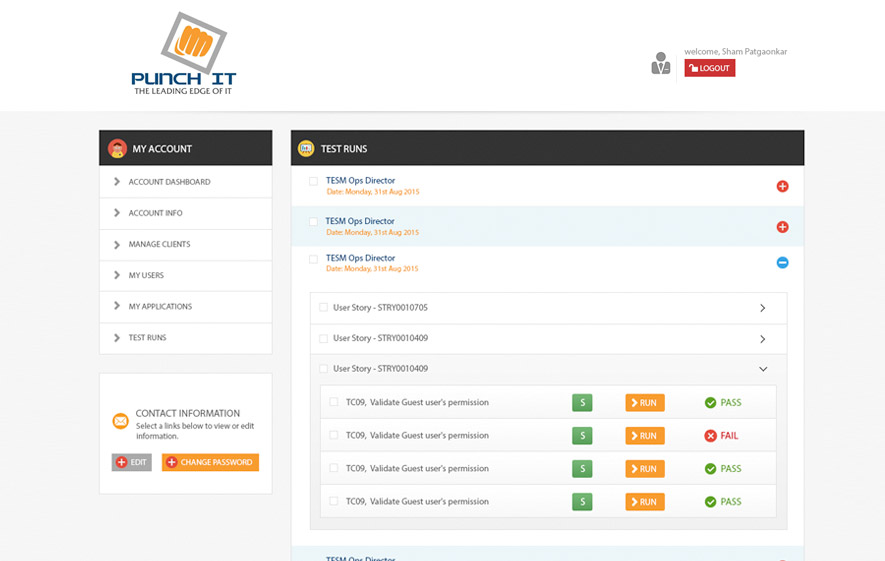Go to Manage Clients in sidebar
The width and height of the screenshot is (885, 561).
tap(159, 244)
